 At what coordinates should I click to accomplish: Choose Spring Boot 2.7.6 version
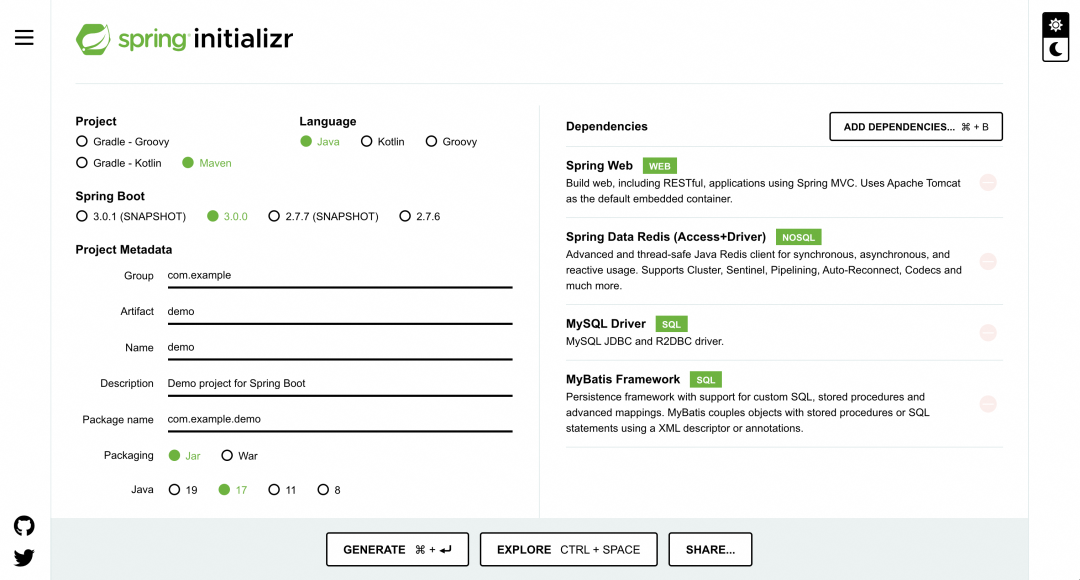point(405,216)
